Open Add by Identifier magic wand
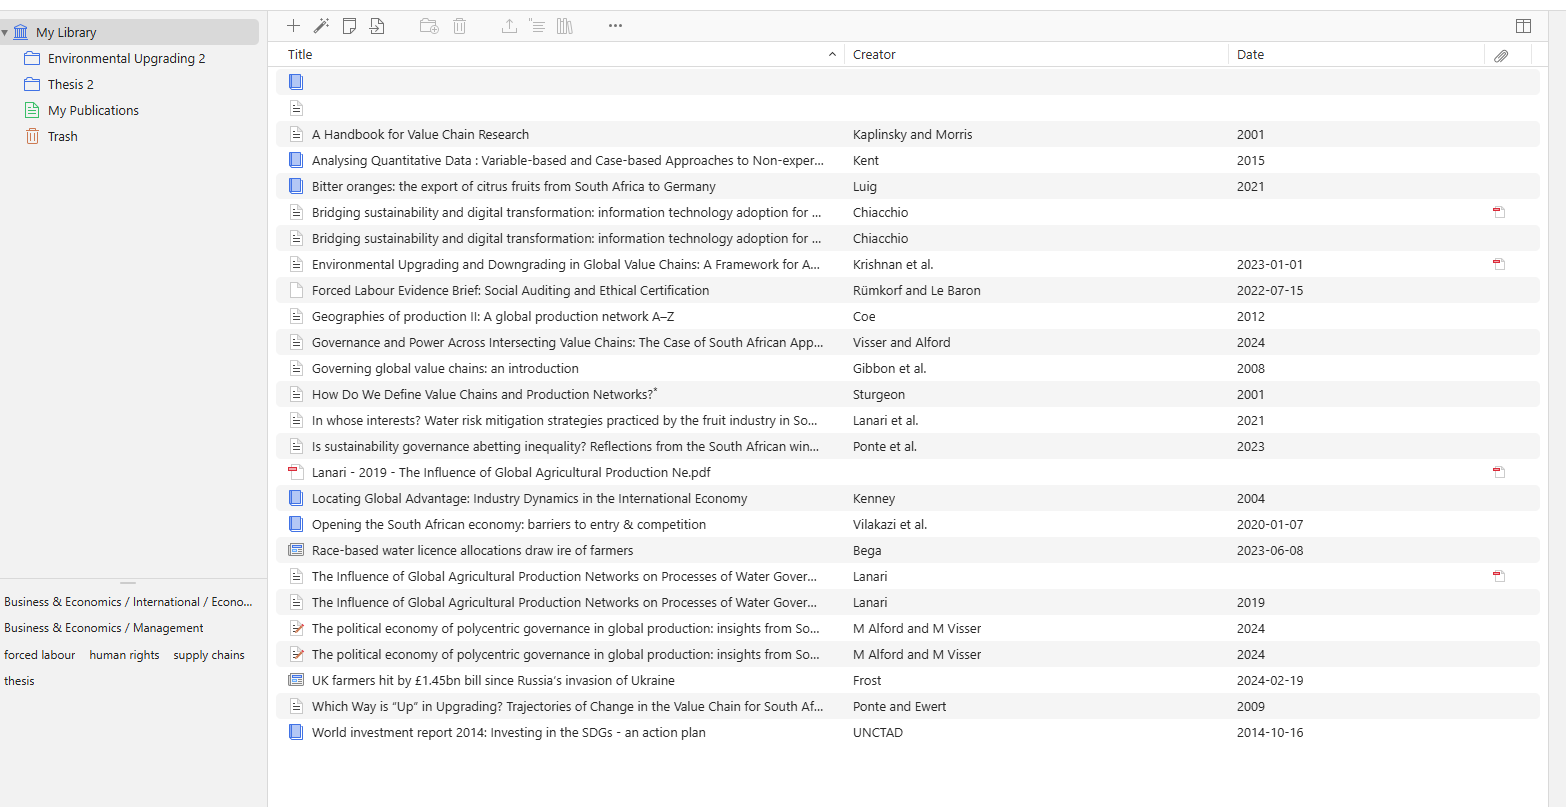 click(x=321, y=26)
